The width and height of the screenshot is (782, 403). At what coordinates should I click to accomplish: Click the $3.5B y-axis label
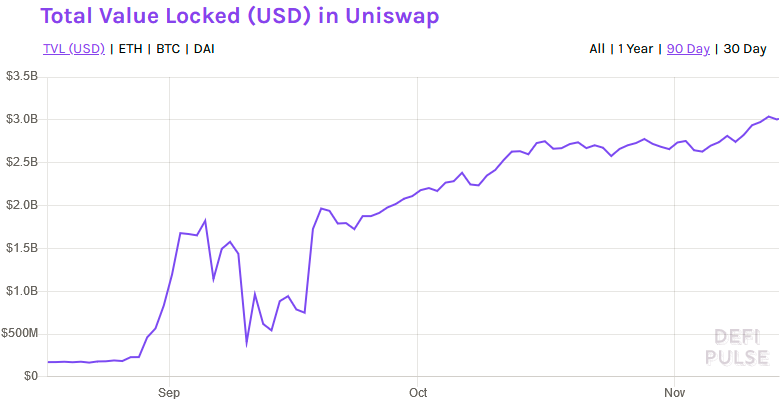pos(22,76)
